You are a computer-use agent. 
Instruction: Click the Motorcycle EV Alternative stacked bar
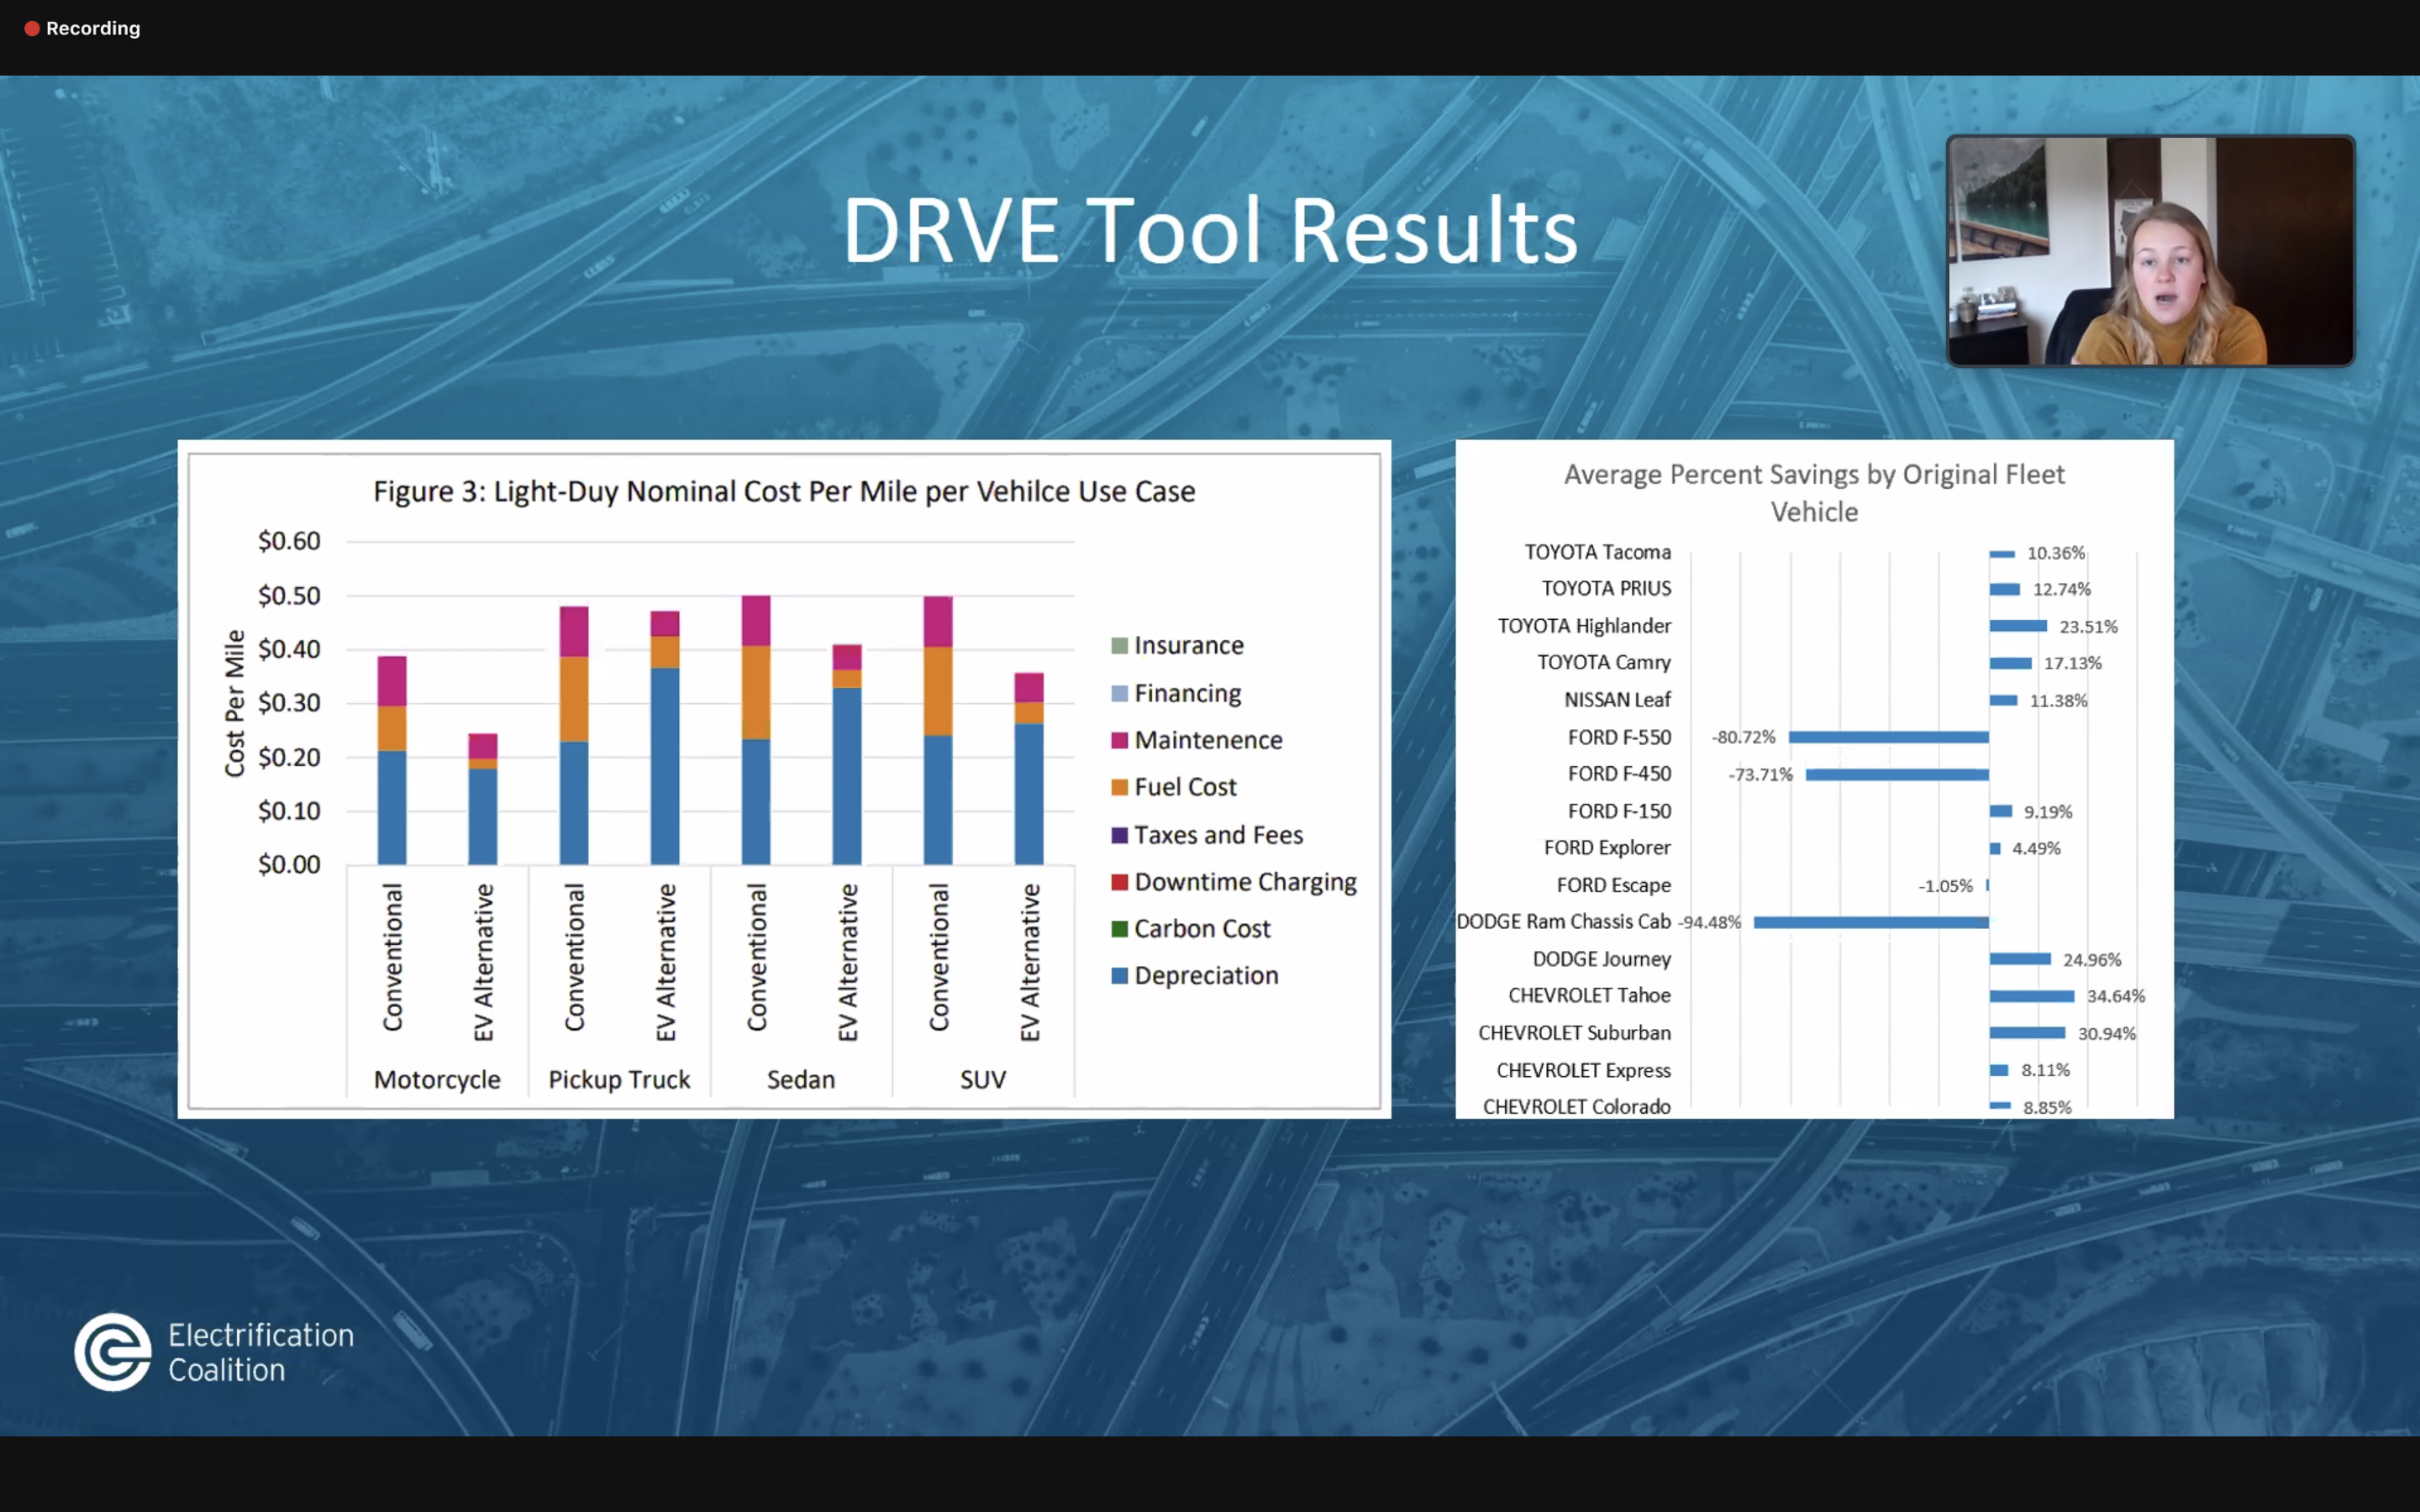tap(483, 799)
